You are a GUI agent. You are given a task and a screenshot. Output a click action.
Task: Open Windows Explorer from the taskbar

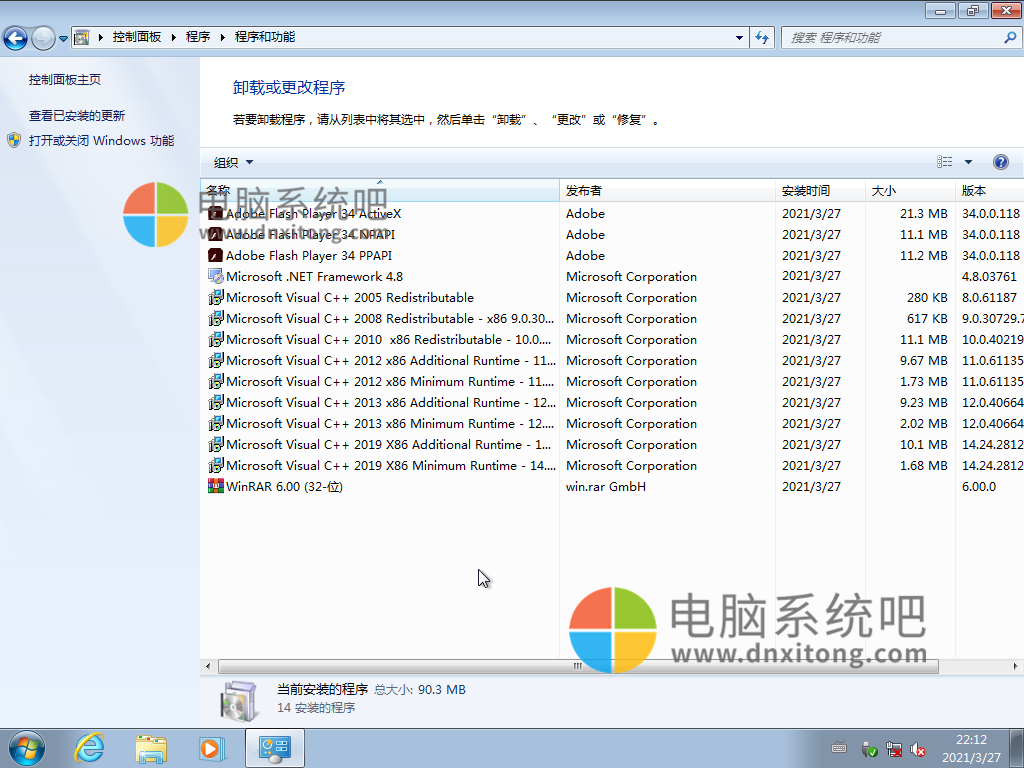150,747
